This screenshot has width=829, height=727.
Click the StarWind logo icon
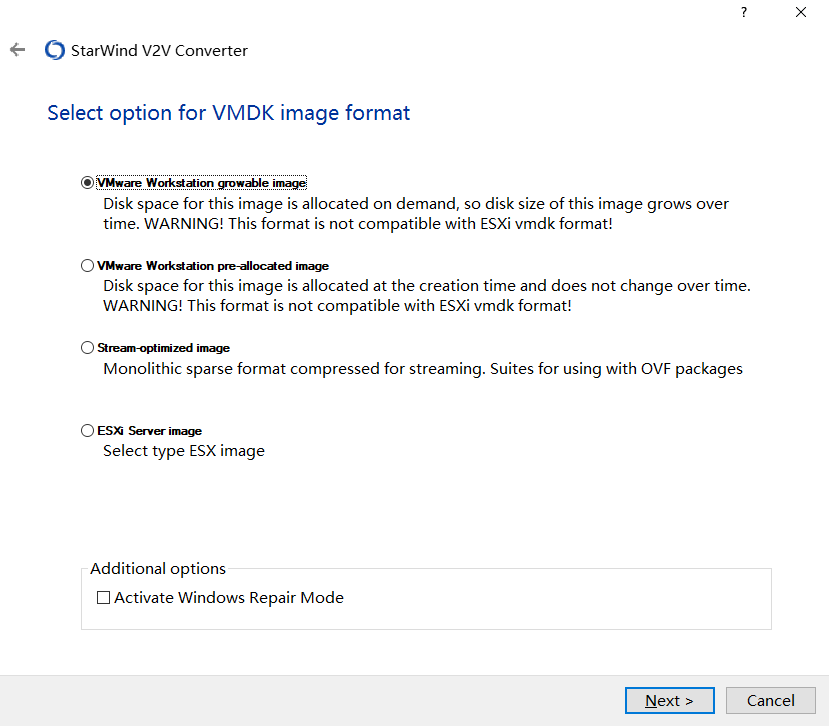point(55,50)
